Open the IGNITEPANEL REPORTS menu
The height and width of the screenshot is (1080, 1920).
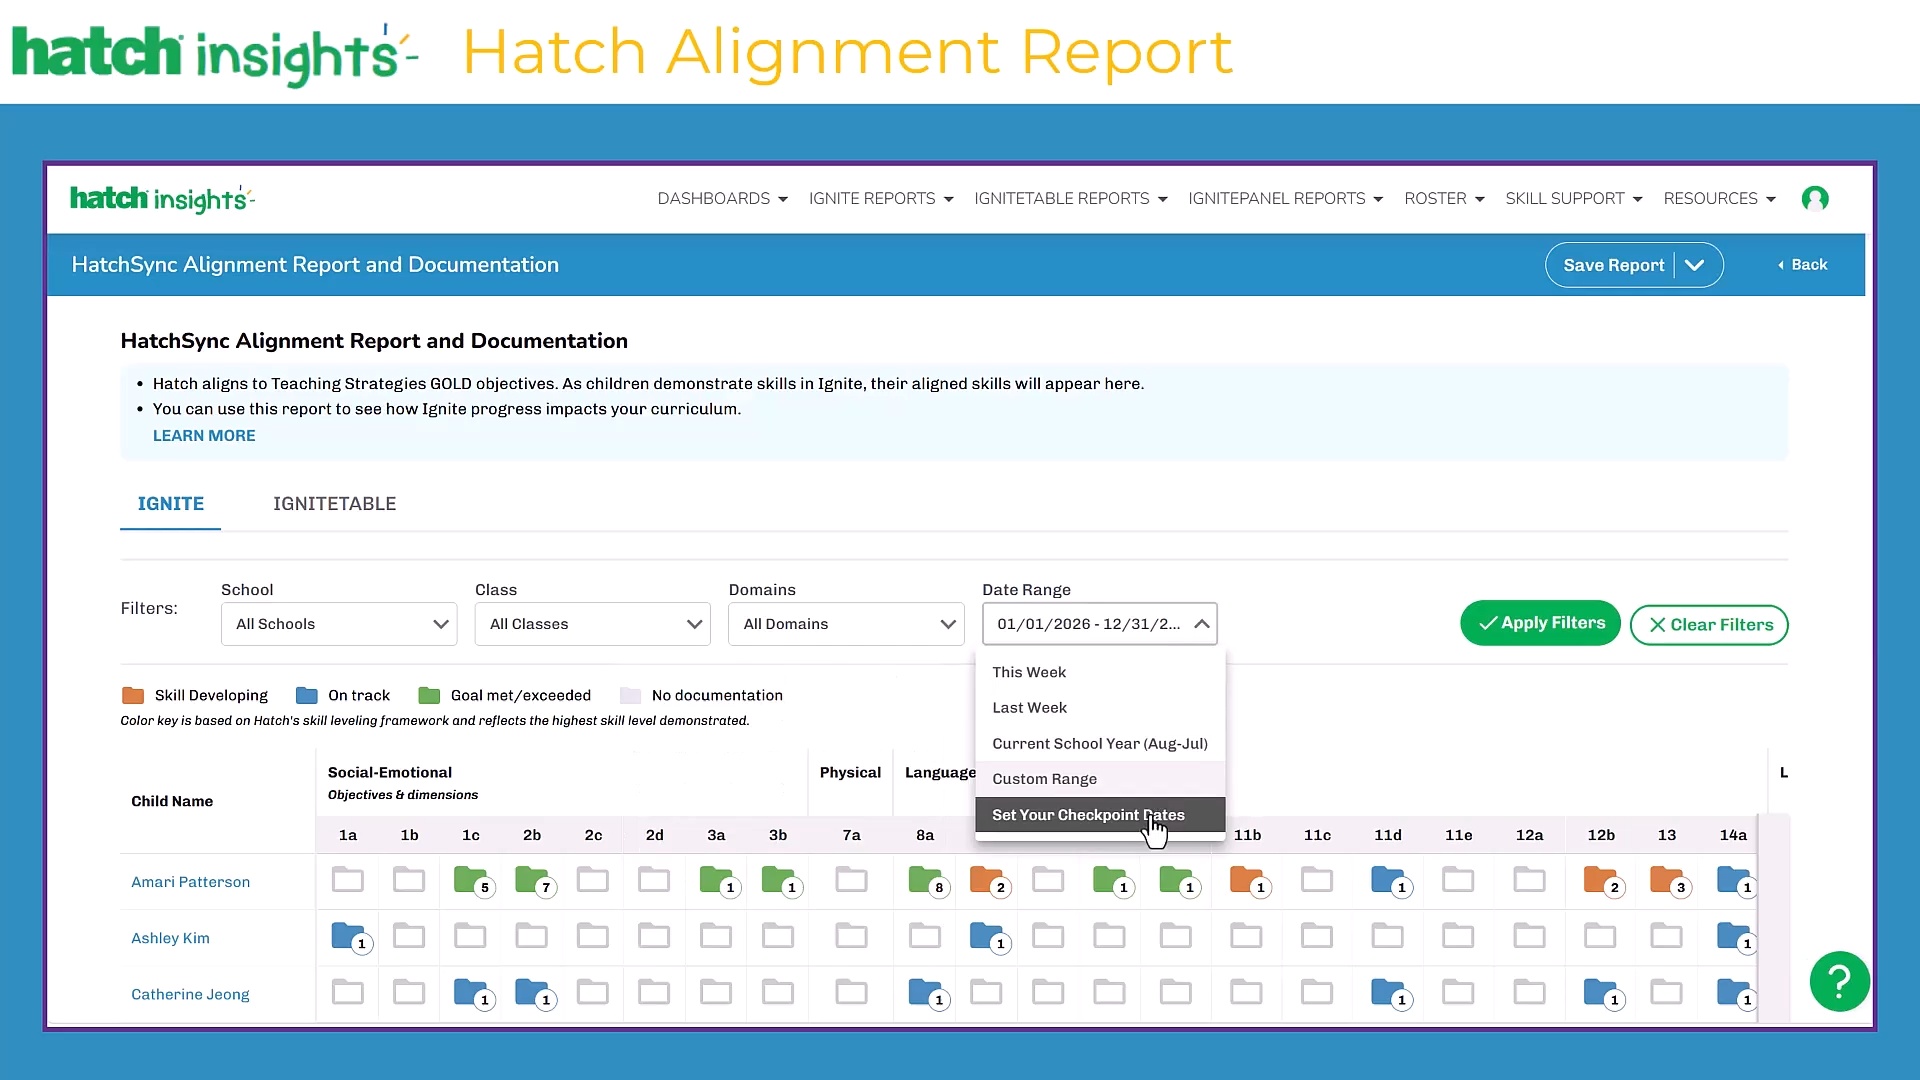pos(1286,199)
